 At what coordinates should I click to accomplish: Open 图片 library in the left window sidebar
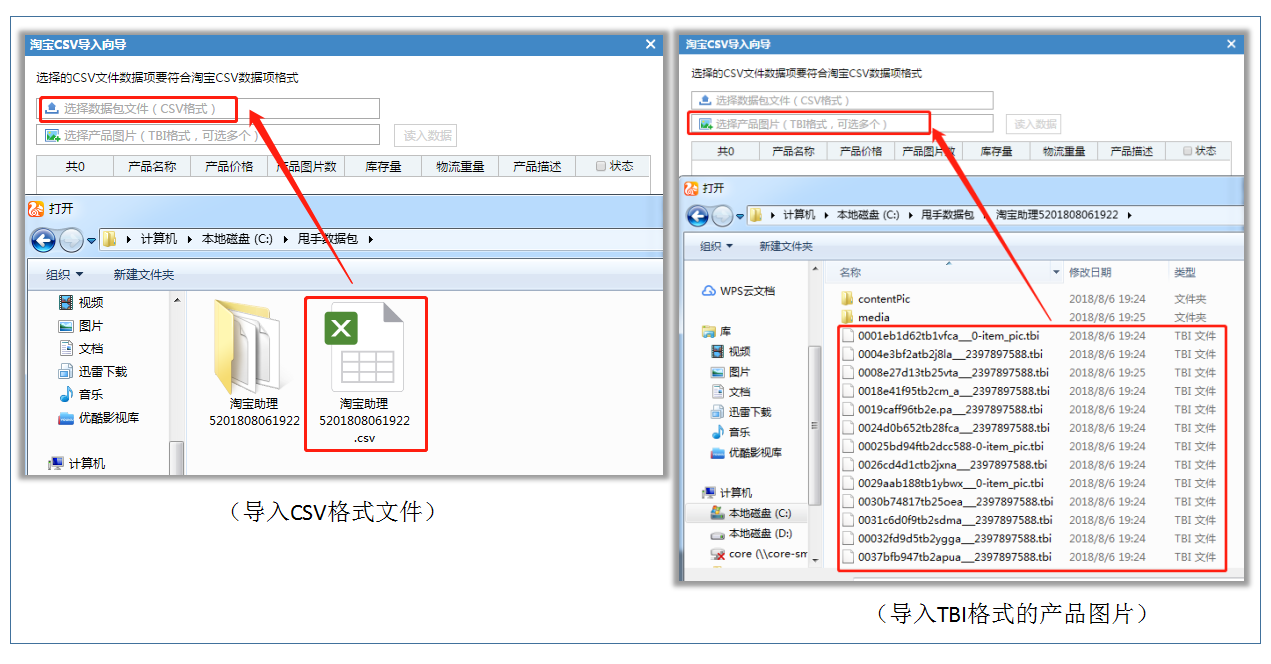click(x=80, y=325)
